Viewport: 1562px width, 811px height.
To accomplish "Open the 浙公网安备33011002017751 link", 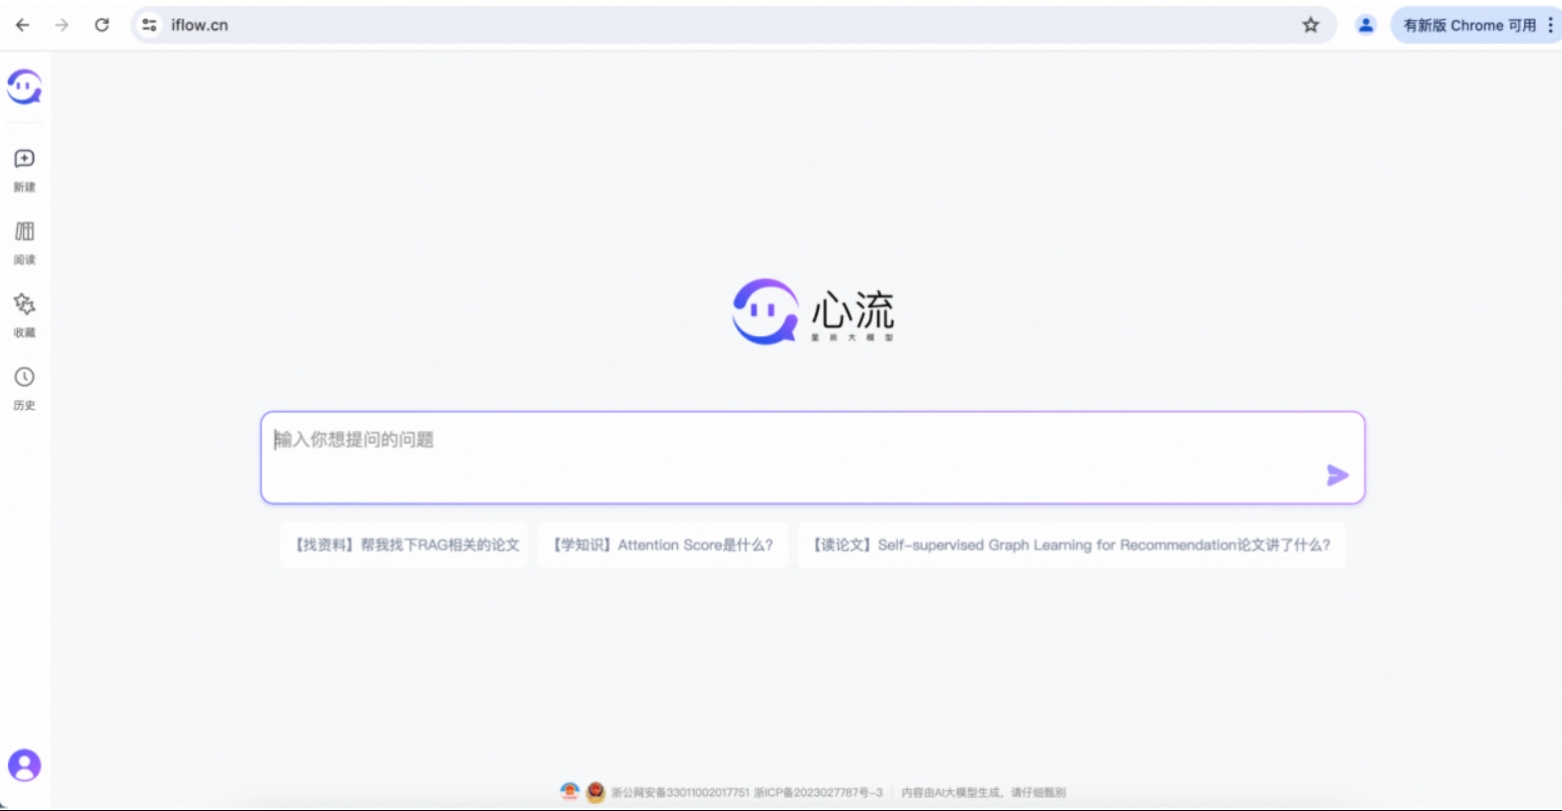I will click(x=680, y=793).
